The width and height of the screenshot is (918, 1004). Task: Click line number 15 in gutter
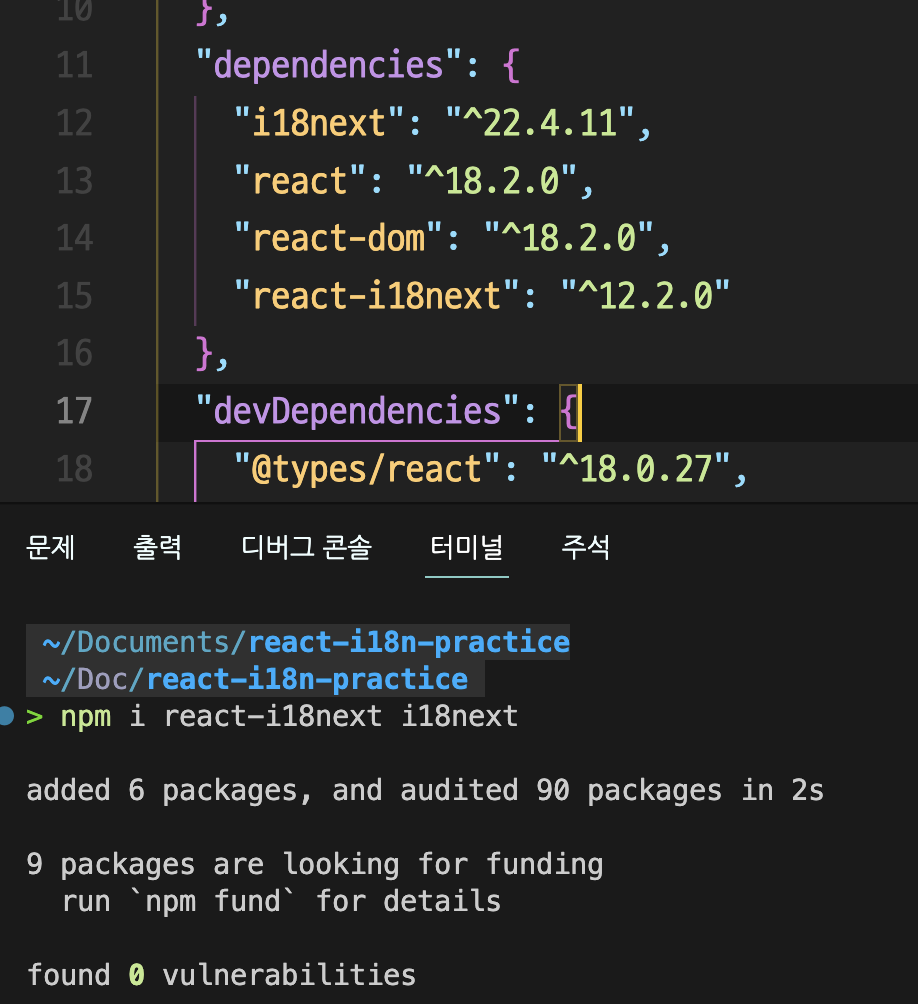[x=75, y=296]
